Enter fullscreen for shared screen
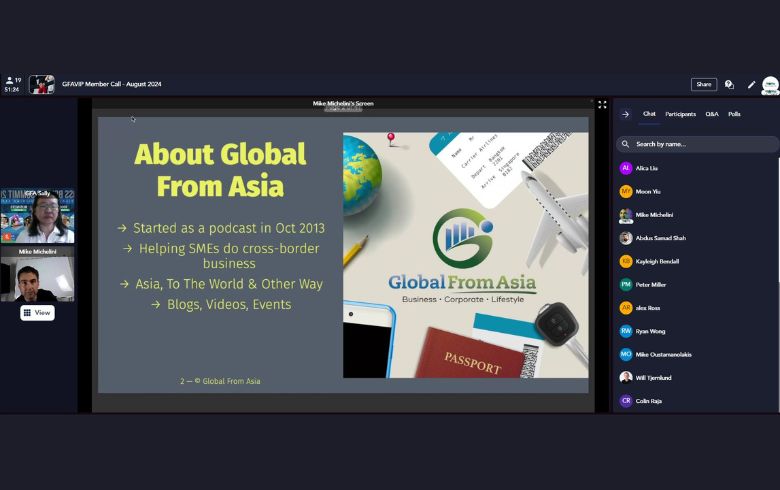 pos(602,104)
